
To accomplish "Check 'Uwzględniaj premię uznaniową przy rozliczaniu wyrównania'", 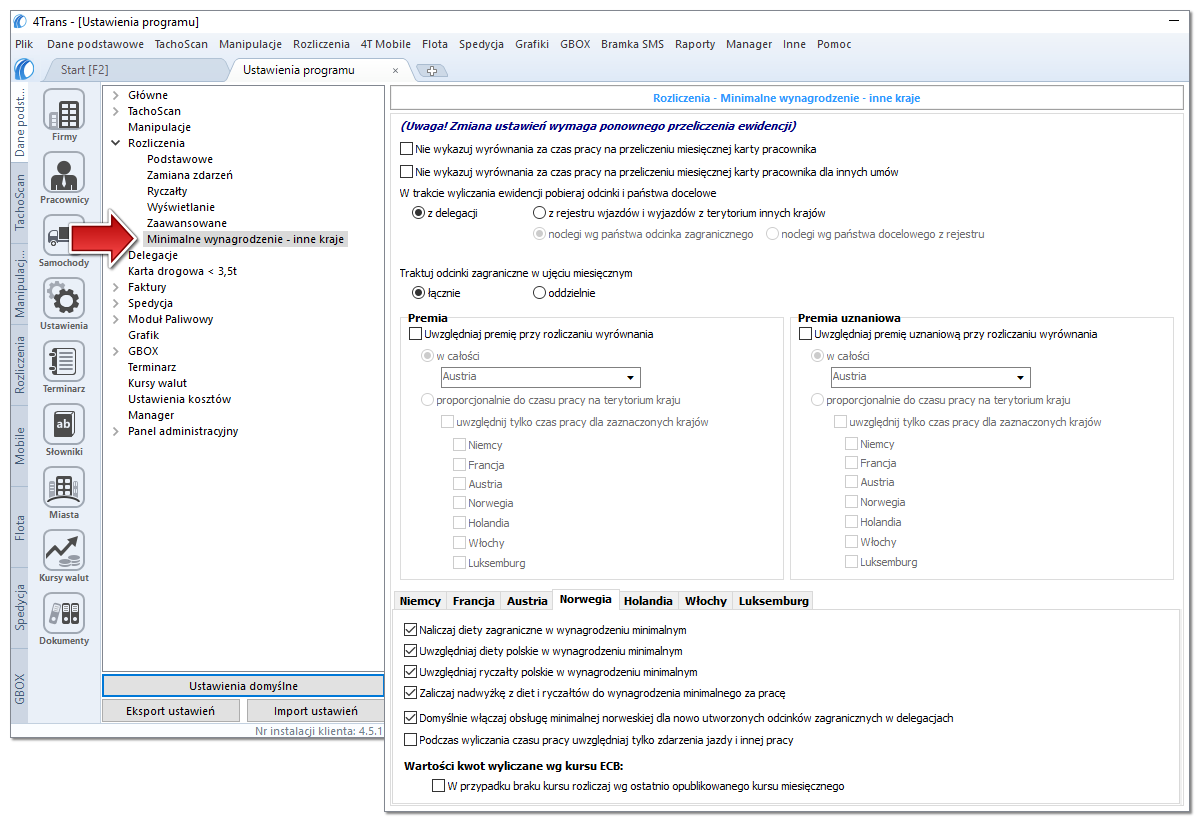I will pos(805,334).
